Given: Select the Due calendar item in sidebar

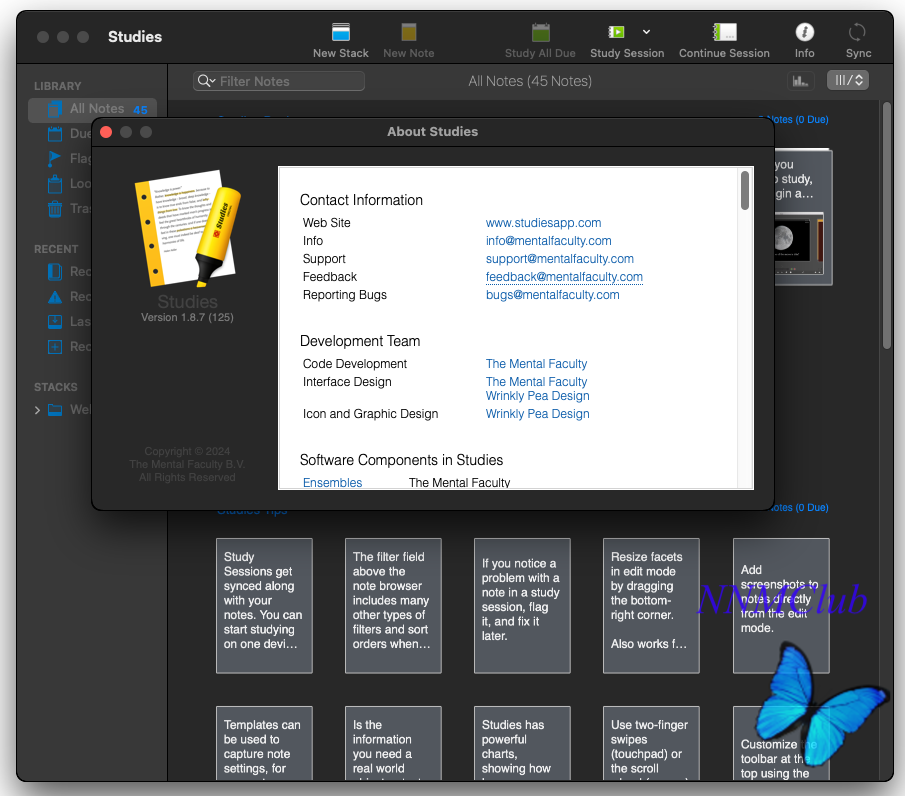Looking at the screenshot, I should pos(55,134).
